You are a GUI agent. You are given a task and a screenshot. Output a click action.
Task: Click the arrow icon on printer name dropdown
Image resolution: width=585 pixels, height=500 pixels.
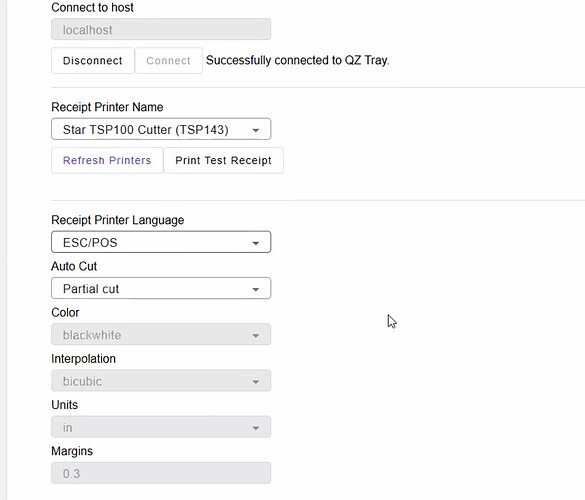click(256, 130)
